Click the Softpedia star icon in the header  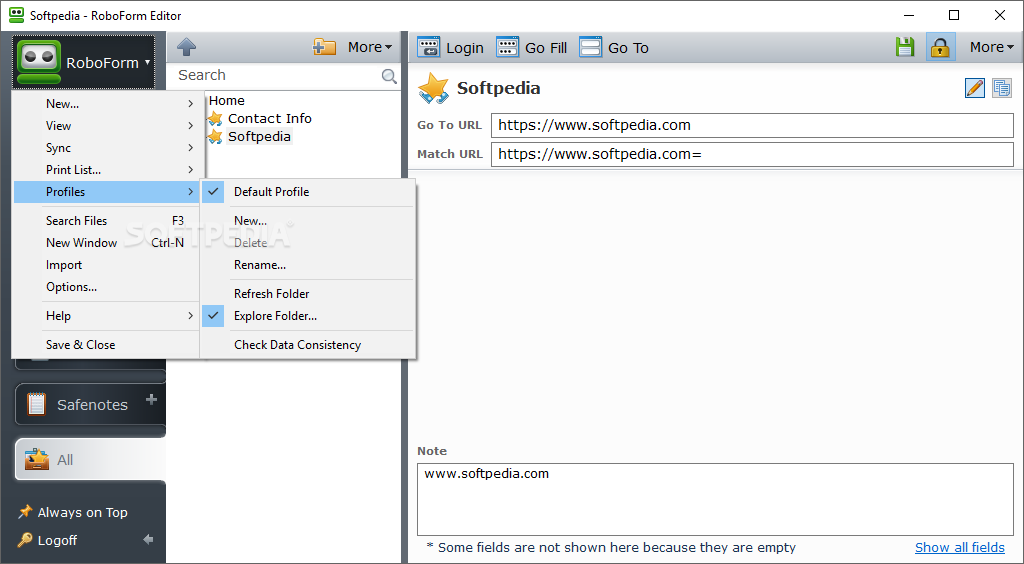tap(434, 88)
